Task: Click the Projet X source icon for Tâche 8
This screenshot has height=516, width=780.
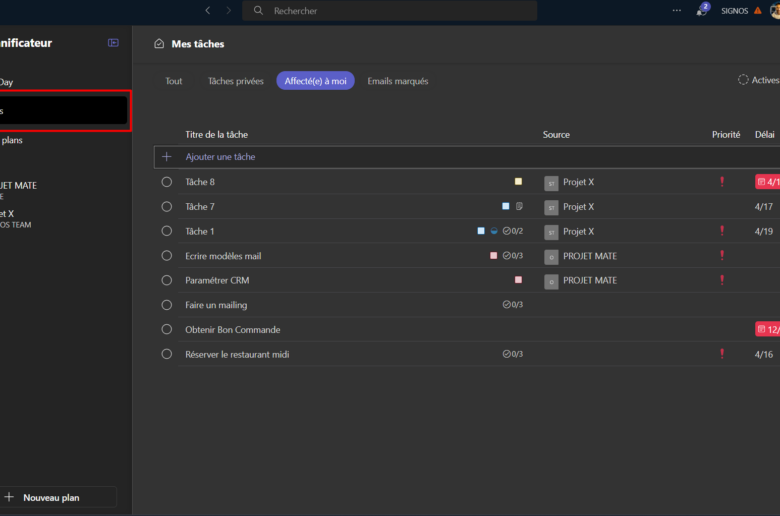Action: tap(551, 183)
